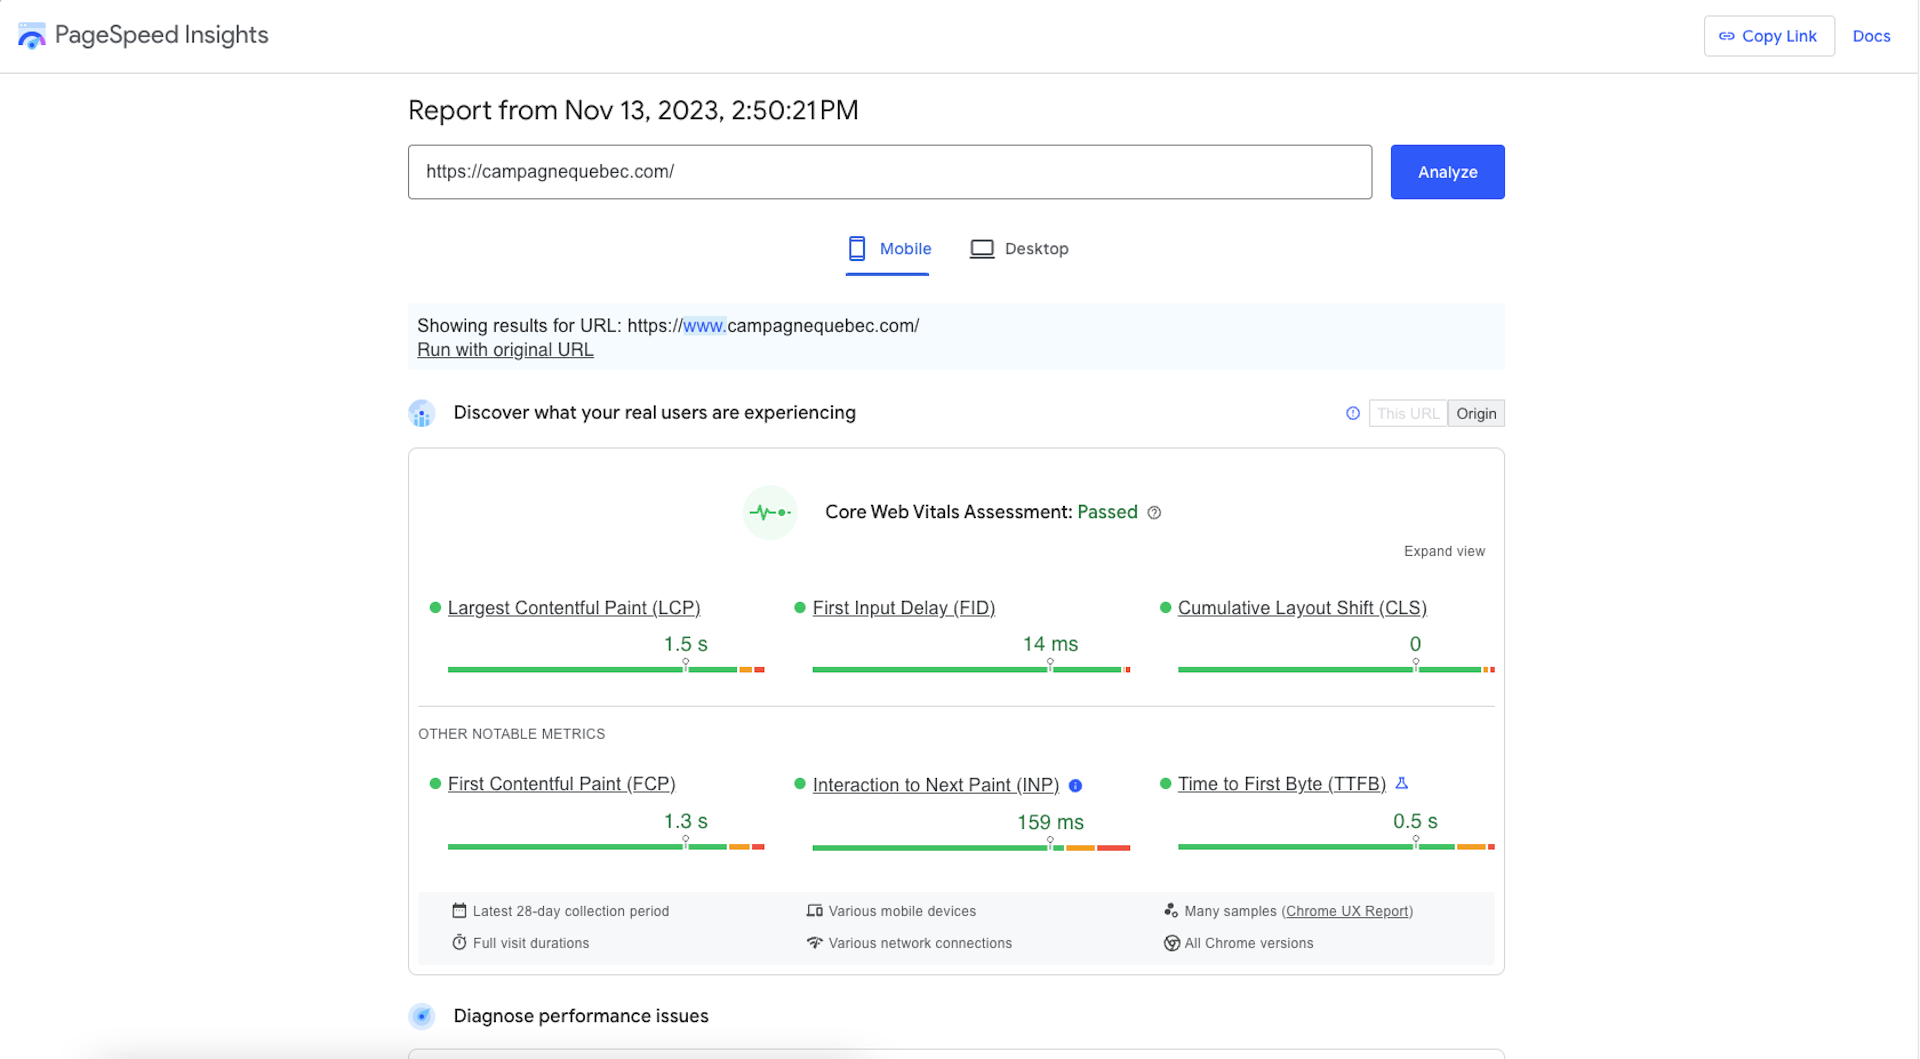Click the Diagnose performance issues icon

coord(422,1017)
